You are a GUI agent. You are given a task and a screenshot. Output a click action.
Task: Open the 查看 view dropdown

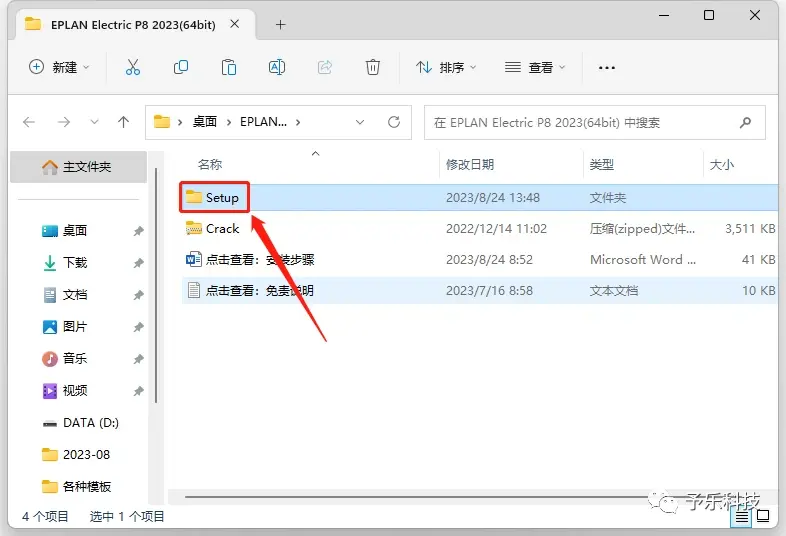point(535,67)
